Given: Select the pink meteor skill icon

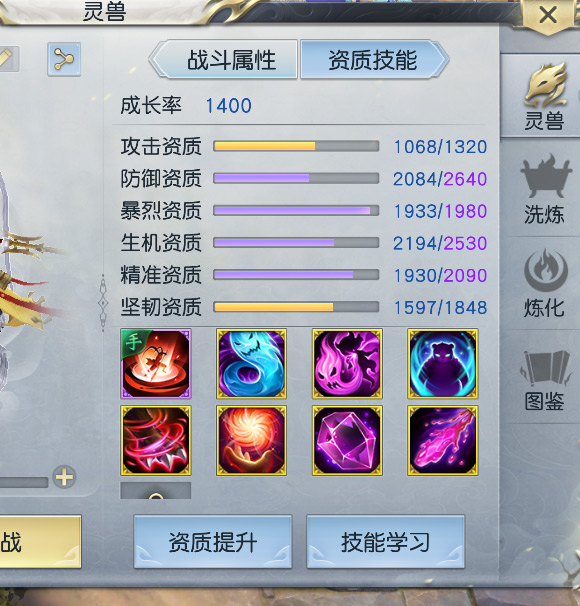Looking at the screenshot, I should (443, 440).
